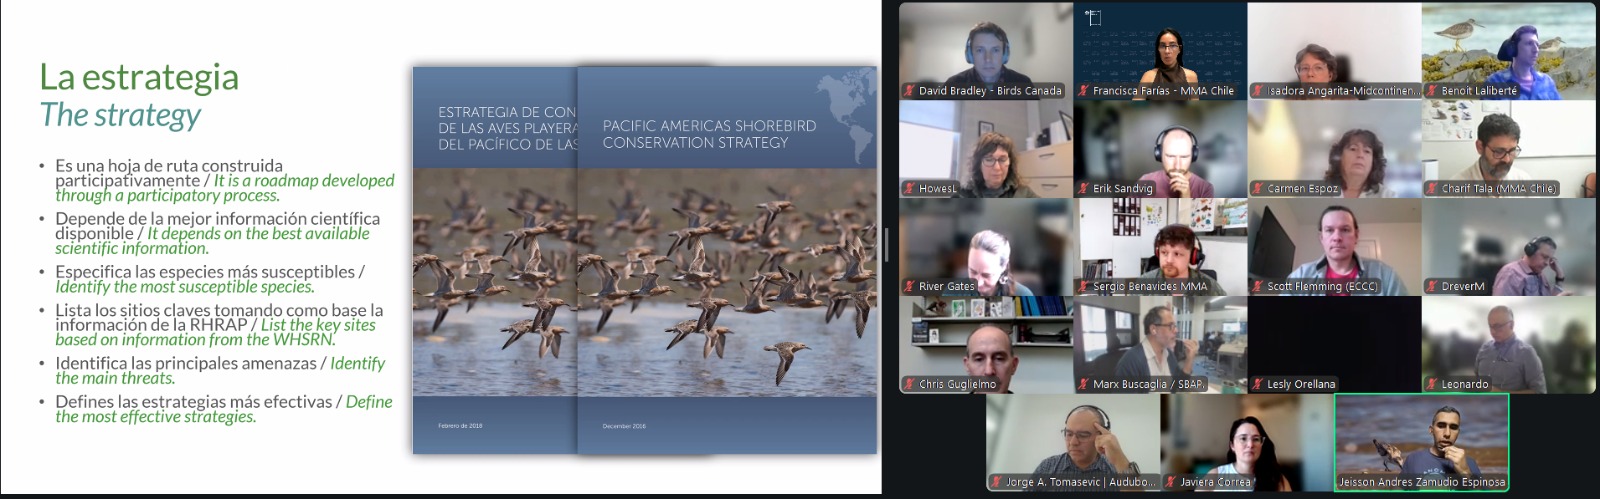Click muted mic icon beside Francisca Farías
Image resolution: width=1600 pixels, height=499 pixels.
[1084, 91]
